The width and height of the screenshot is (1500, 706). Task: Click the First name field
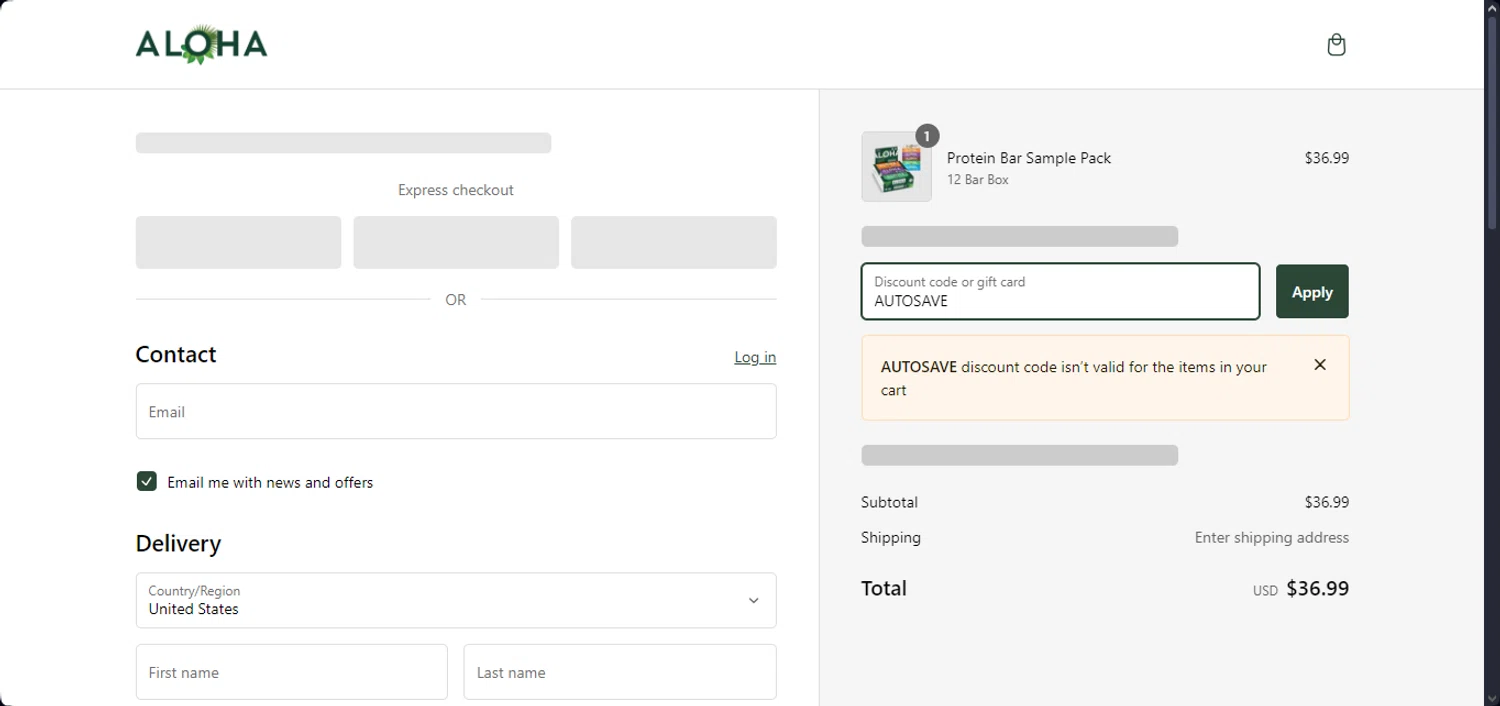coord(291,672)
